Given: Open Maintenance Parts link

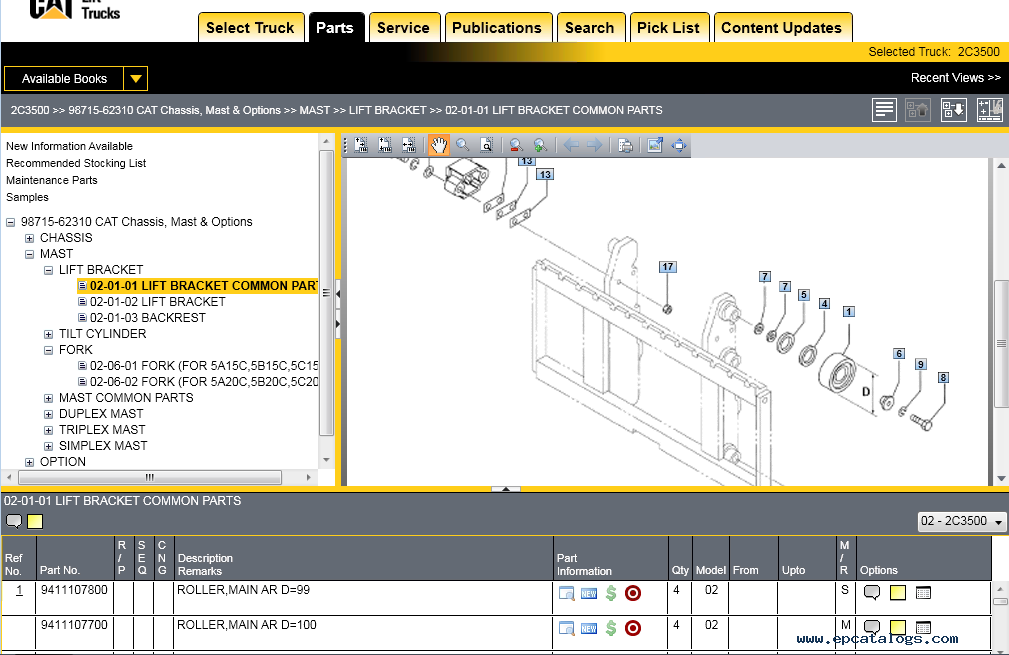Looking at the screenshot, I should (x=52, y=180).
